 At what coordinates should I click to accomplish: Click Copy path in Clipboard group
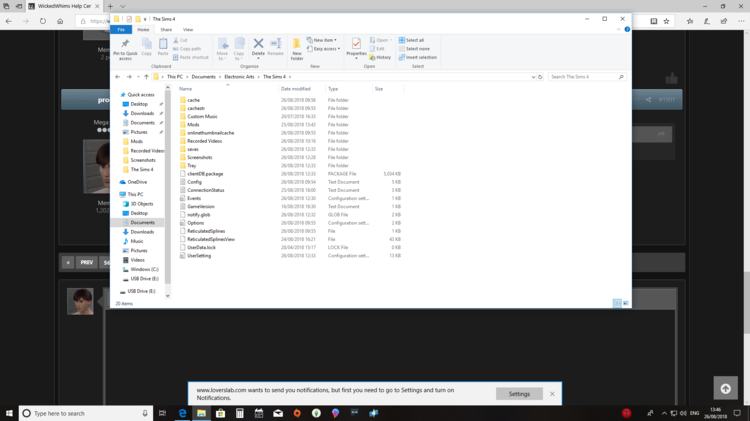coord(187,49)
